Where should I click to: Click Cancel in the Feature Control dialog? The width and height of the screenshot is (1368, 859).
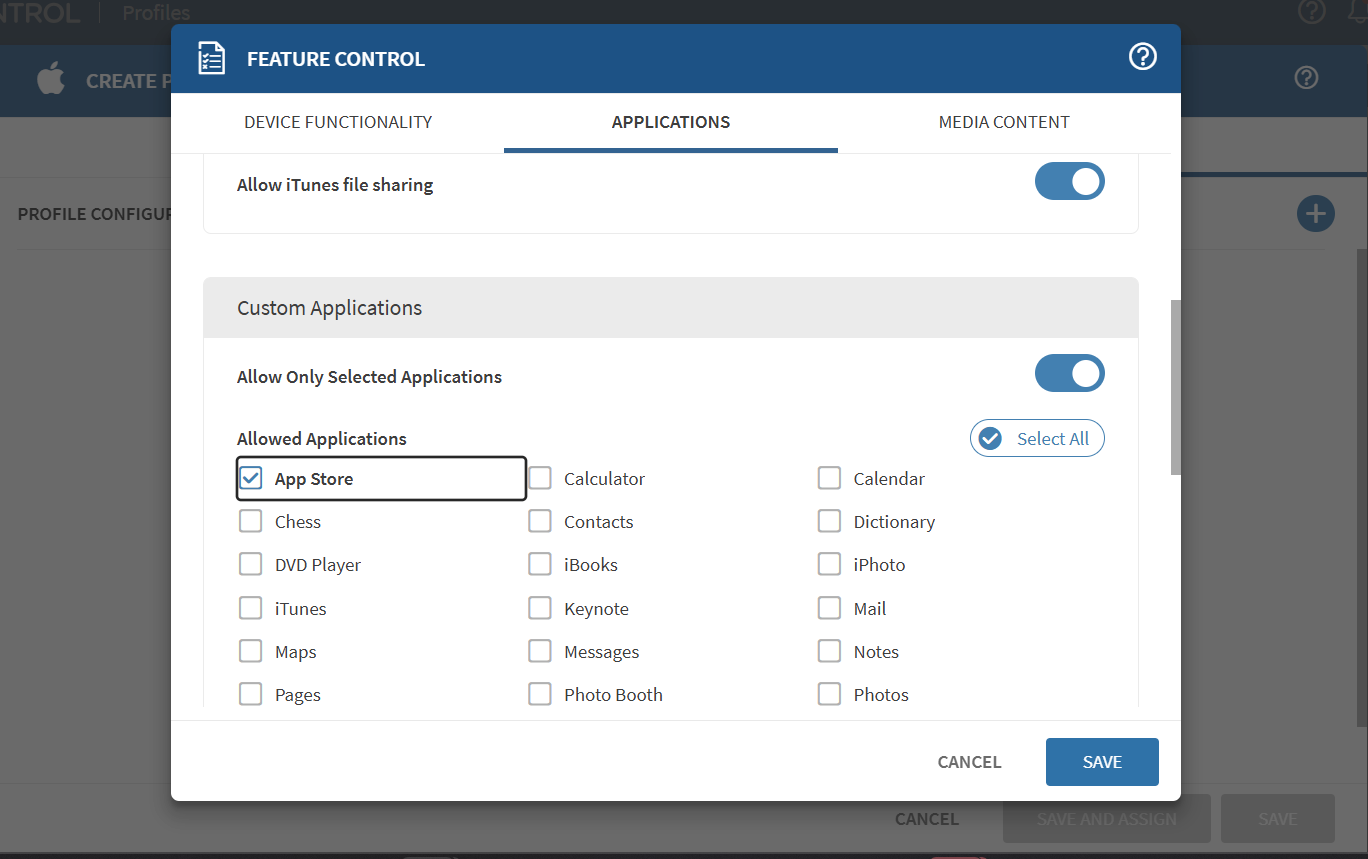tap(968, 762)
